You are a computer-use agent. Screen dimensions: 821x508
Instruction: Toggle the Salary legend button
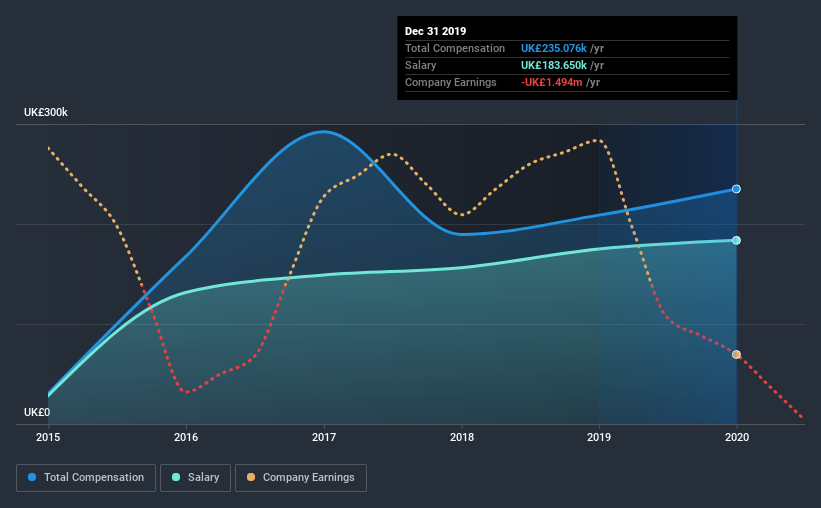195,478
